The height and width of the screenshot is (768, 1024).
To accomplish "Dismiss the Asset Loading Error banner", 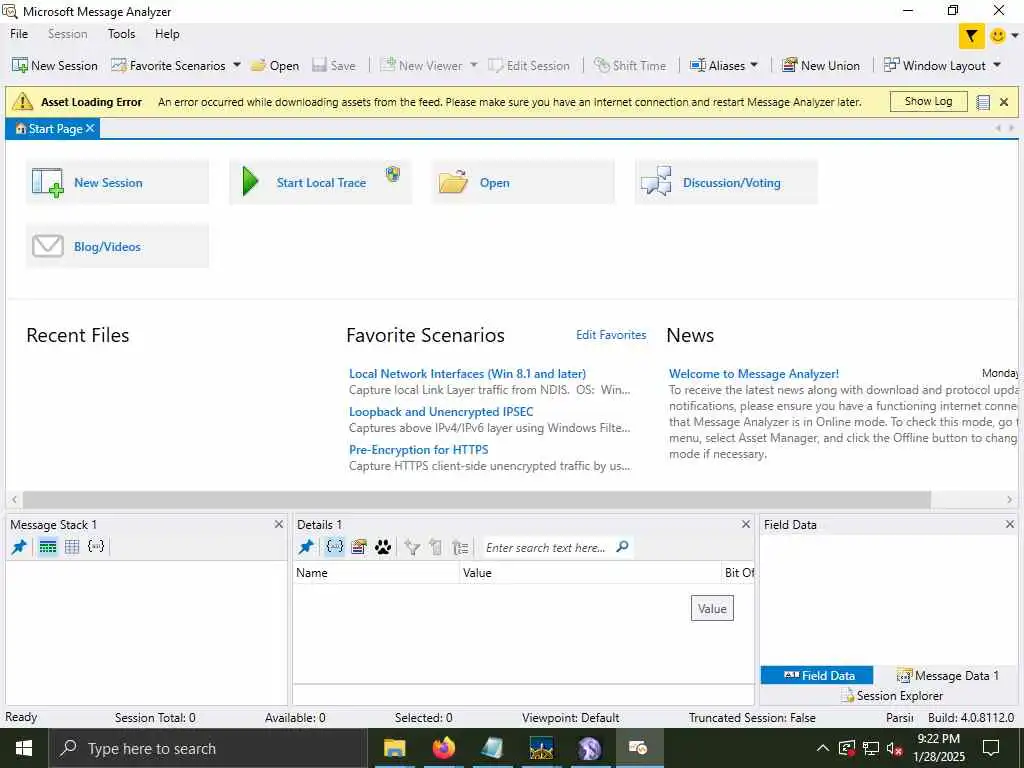I will pos(1004,102).
